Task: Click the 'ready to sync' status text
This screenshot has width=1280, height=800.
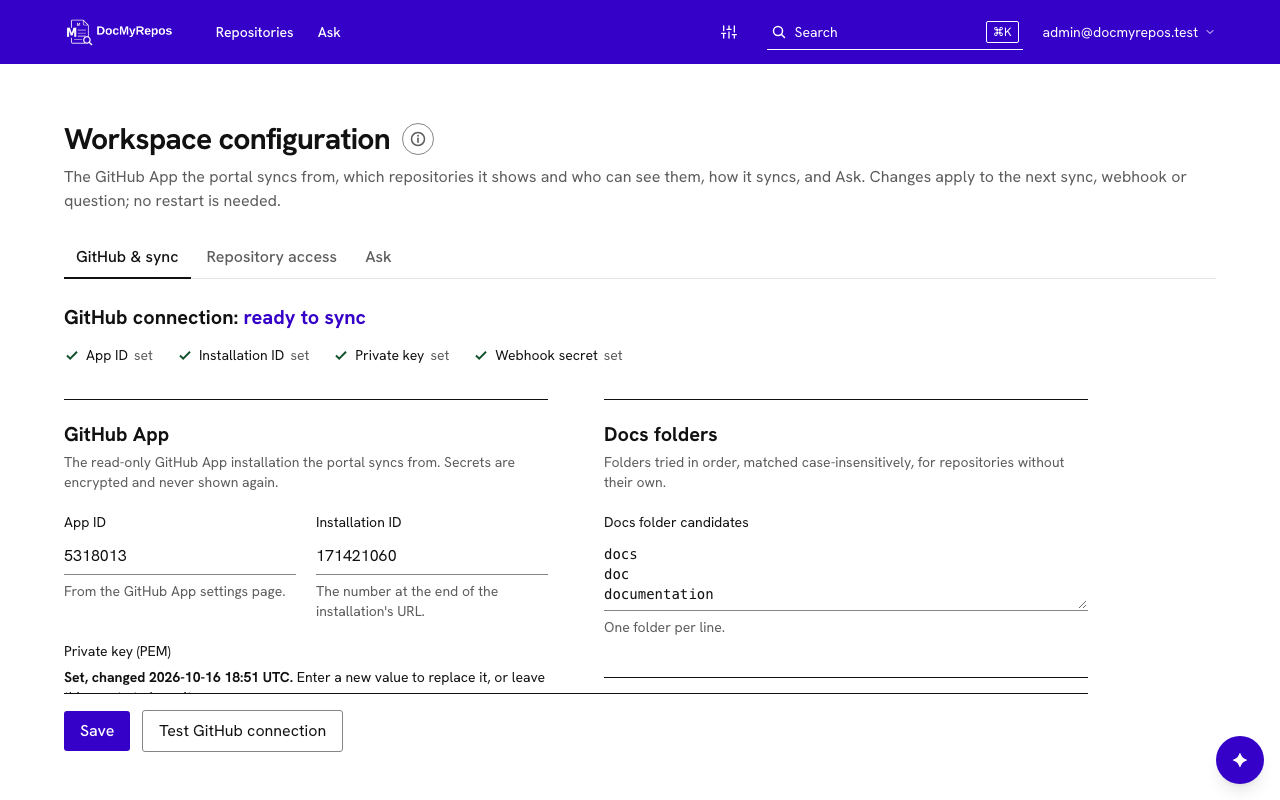Action: coord(305,318)
